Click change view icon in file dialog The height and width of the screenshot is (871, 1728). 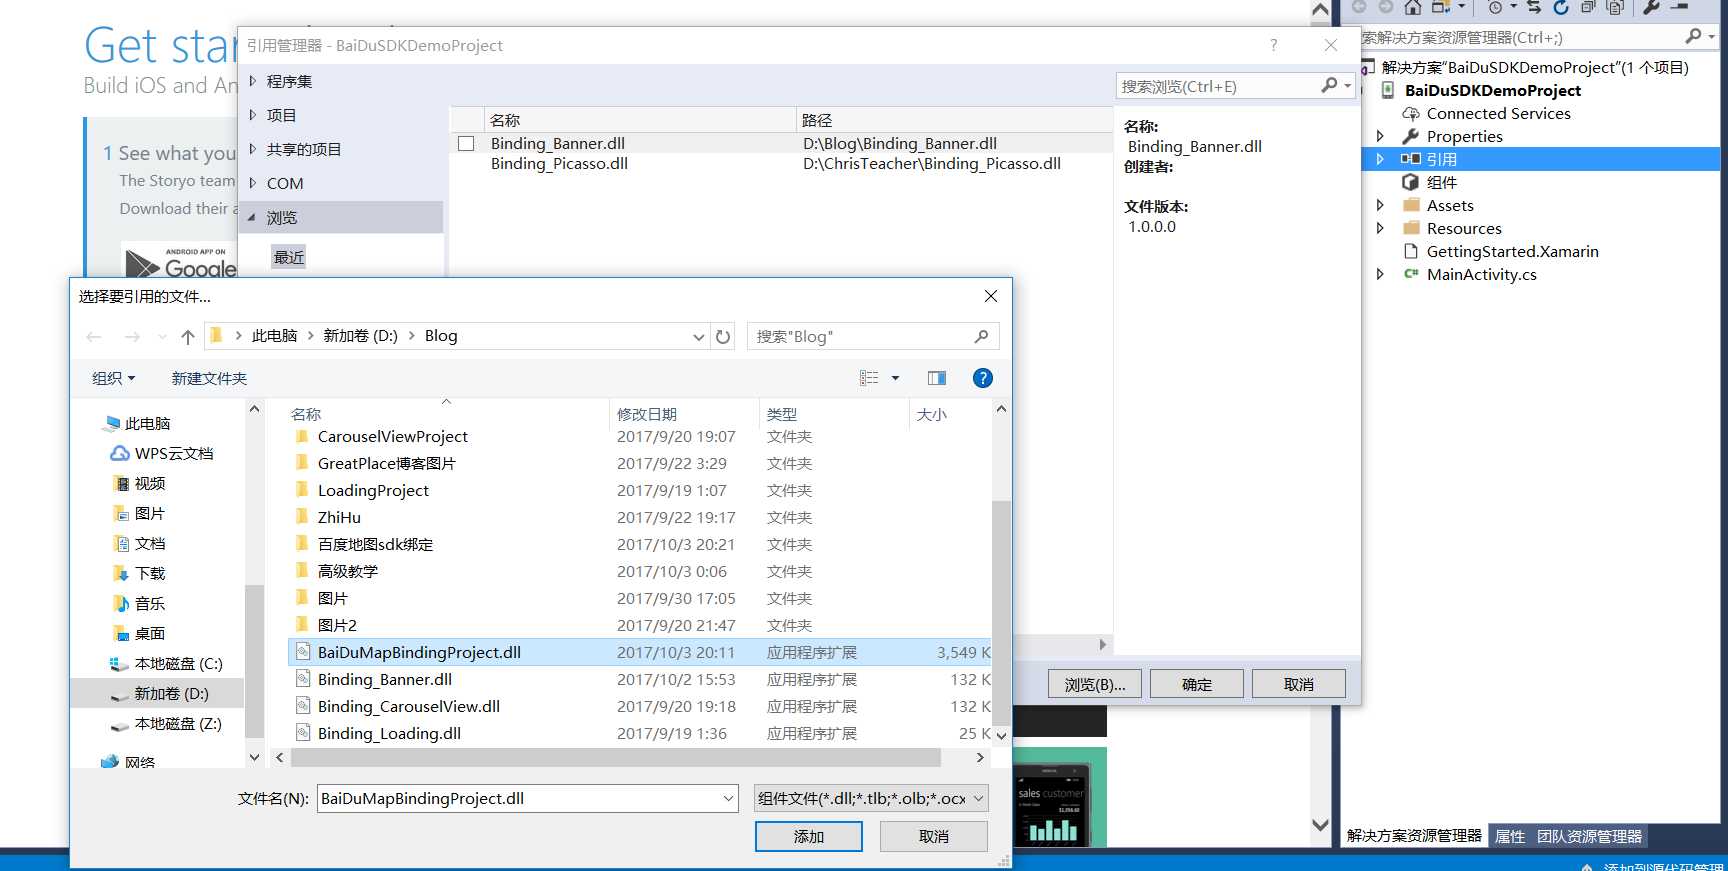coord(869,378)
